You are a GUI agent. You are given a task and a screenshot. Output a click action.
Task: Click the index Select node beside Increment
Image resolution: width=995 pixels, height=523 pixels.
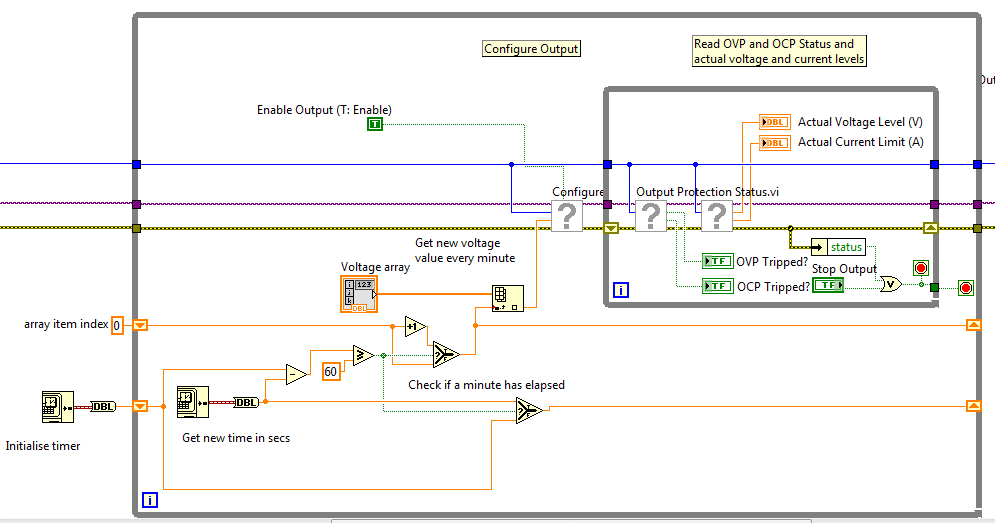[x=446, y=355]
